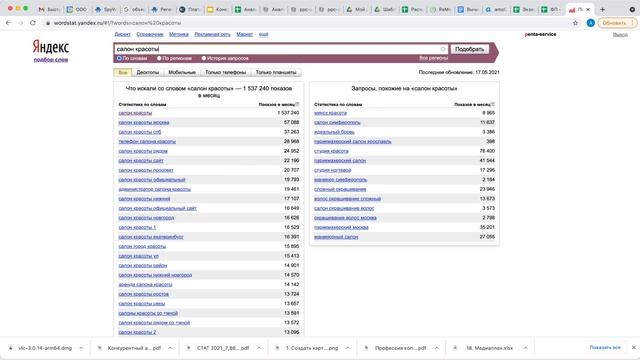Image resolution: width=640 pixels, height=360 pixels.
Task: Open a new browser tab with plus icon
Action: [x=602, y=9]
